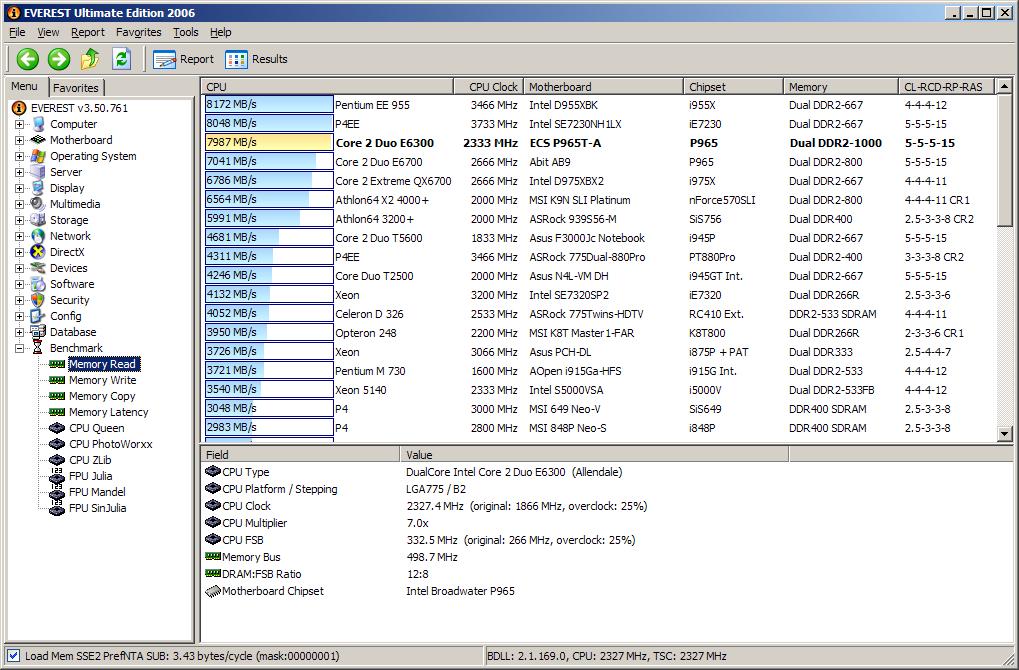Select the Devices tree icon
The image size is (1019, 670).
click(x=38, y=268)
